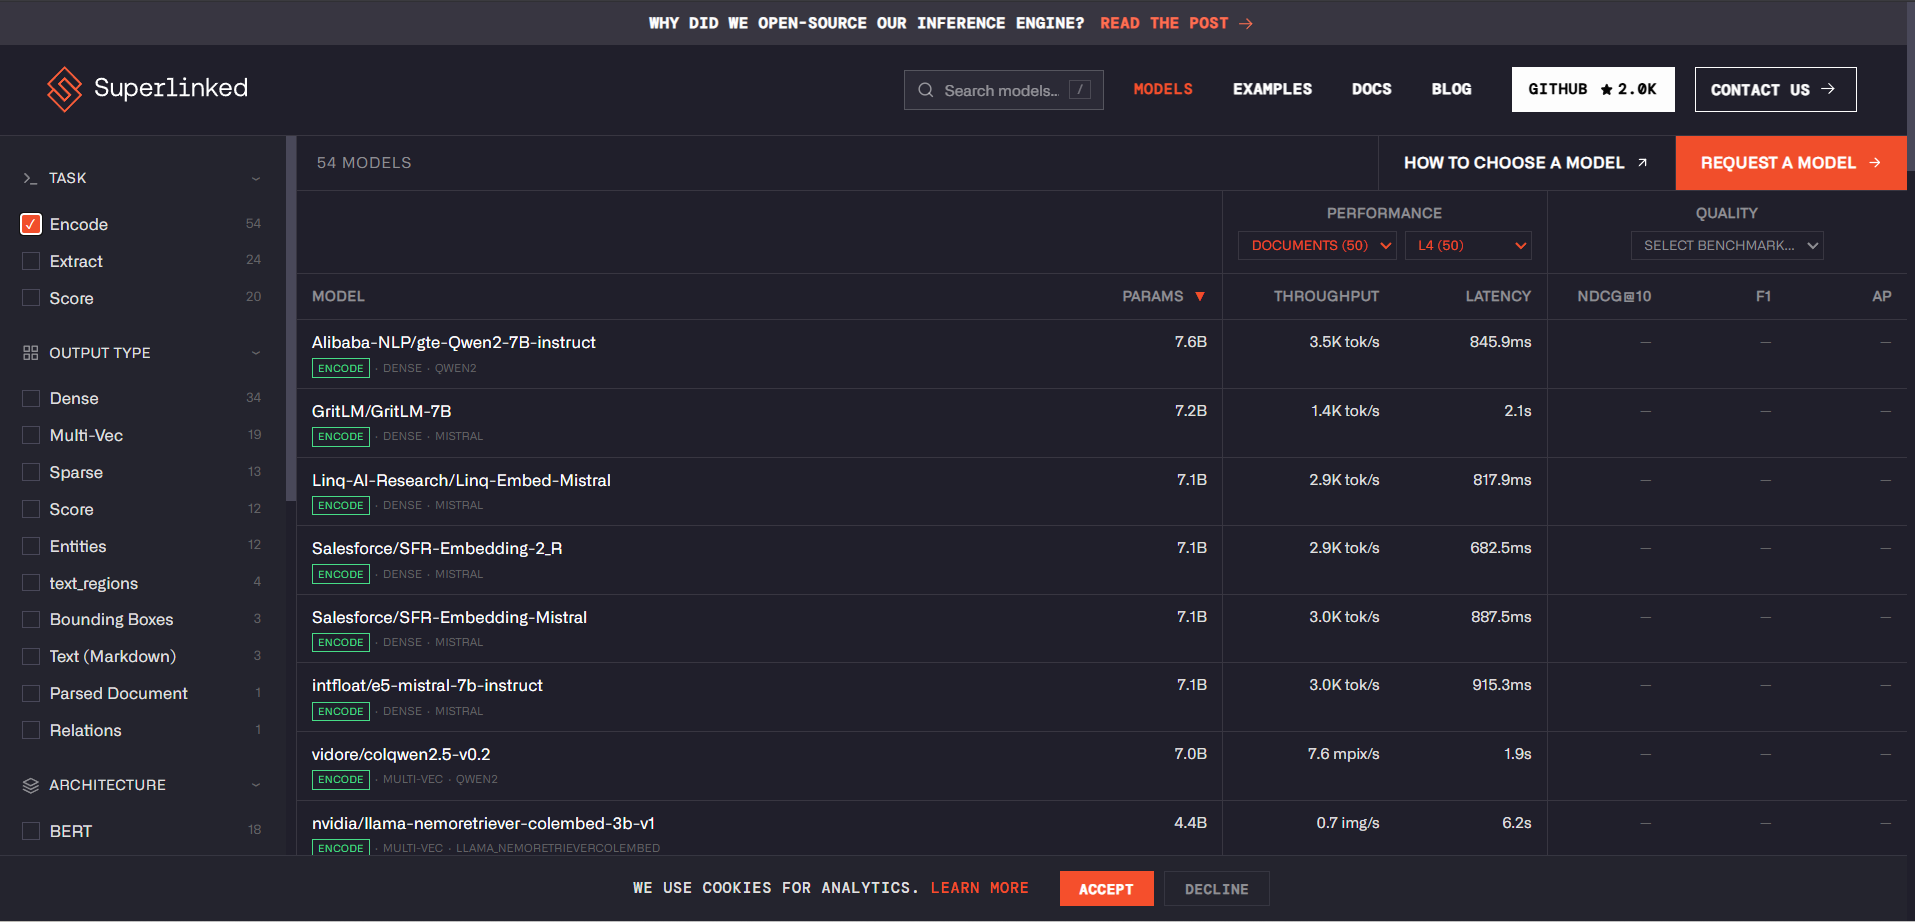The height and width of the screenshot is (922, 1915).
Task: Open Salesforce/SFR-Embedding-Mistral model
Action: coord(449,617)
